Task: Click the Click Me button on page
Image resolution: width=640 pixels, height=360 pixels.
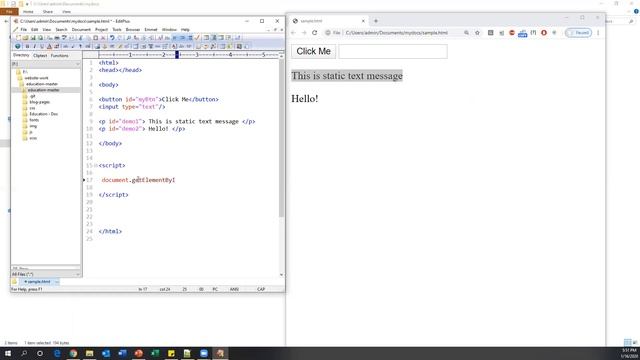Action: click(313, 51)
